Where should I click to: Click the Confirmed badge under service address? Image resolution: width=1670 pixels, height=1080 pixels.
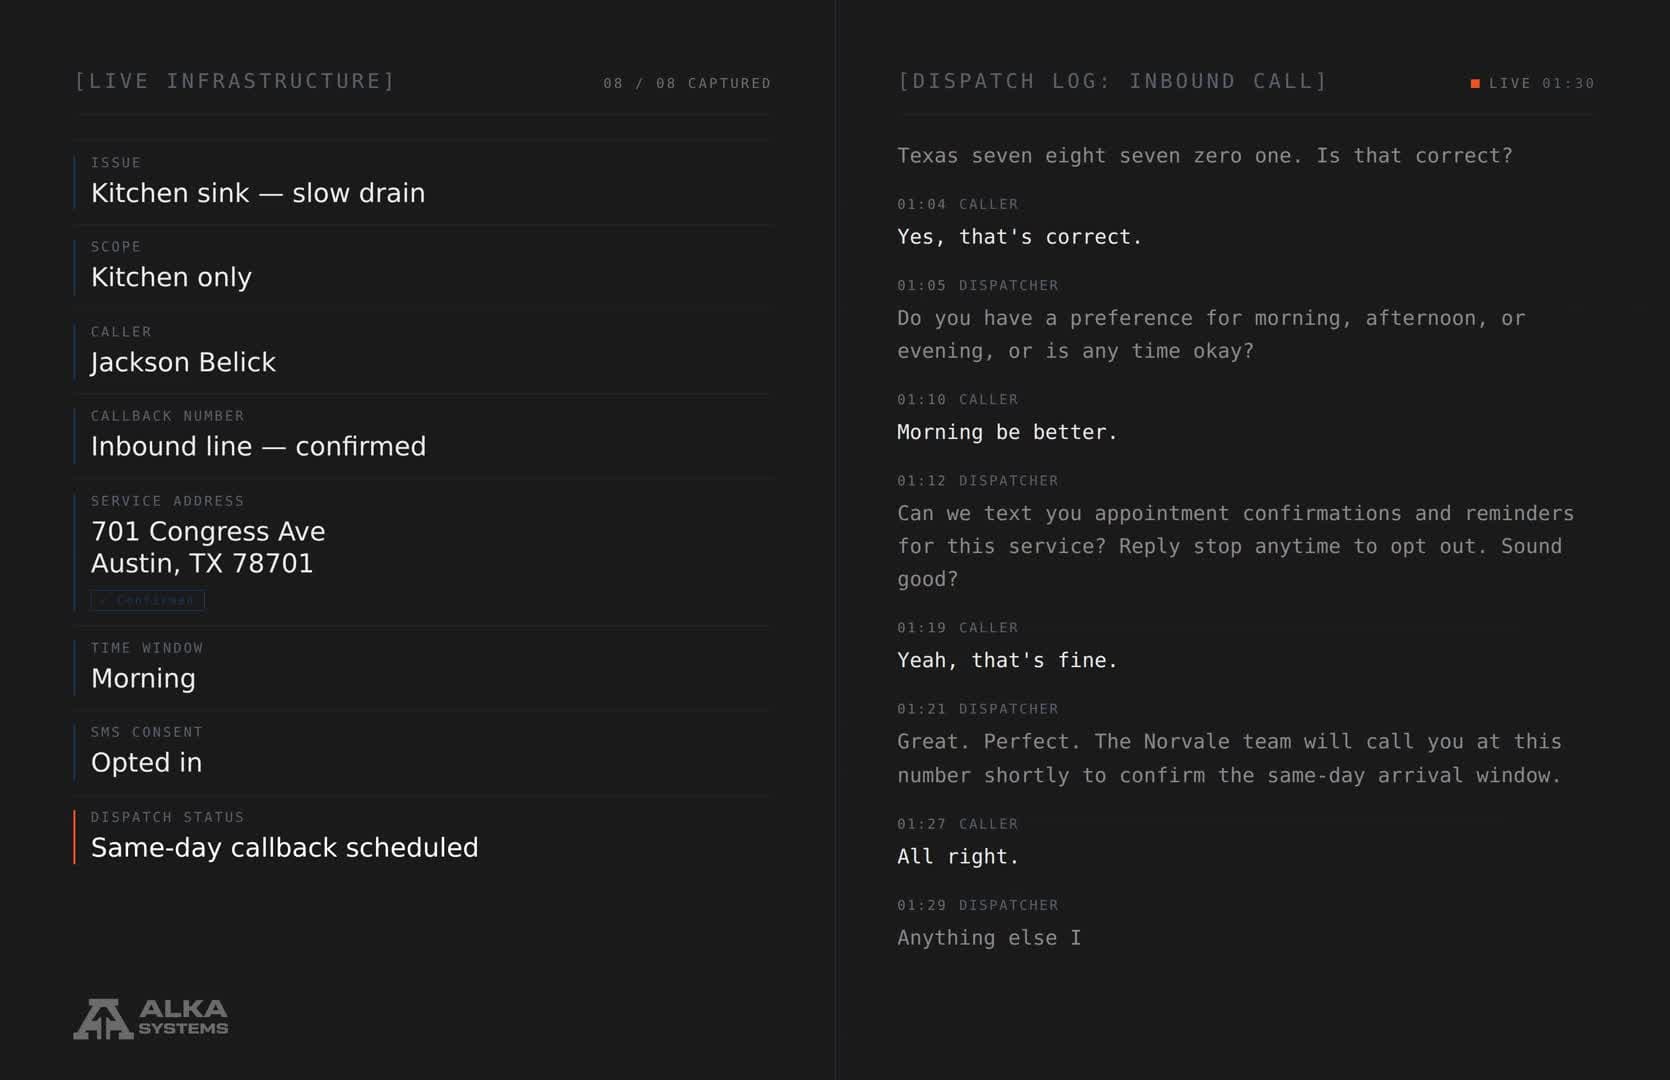click(148, 600)
